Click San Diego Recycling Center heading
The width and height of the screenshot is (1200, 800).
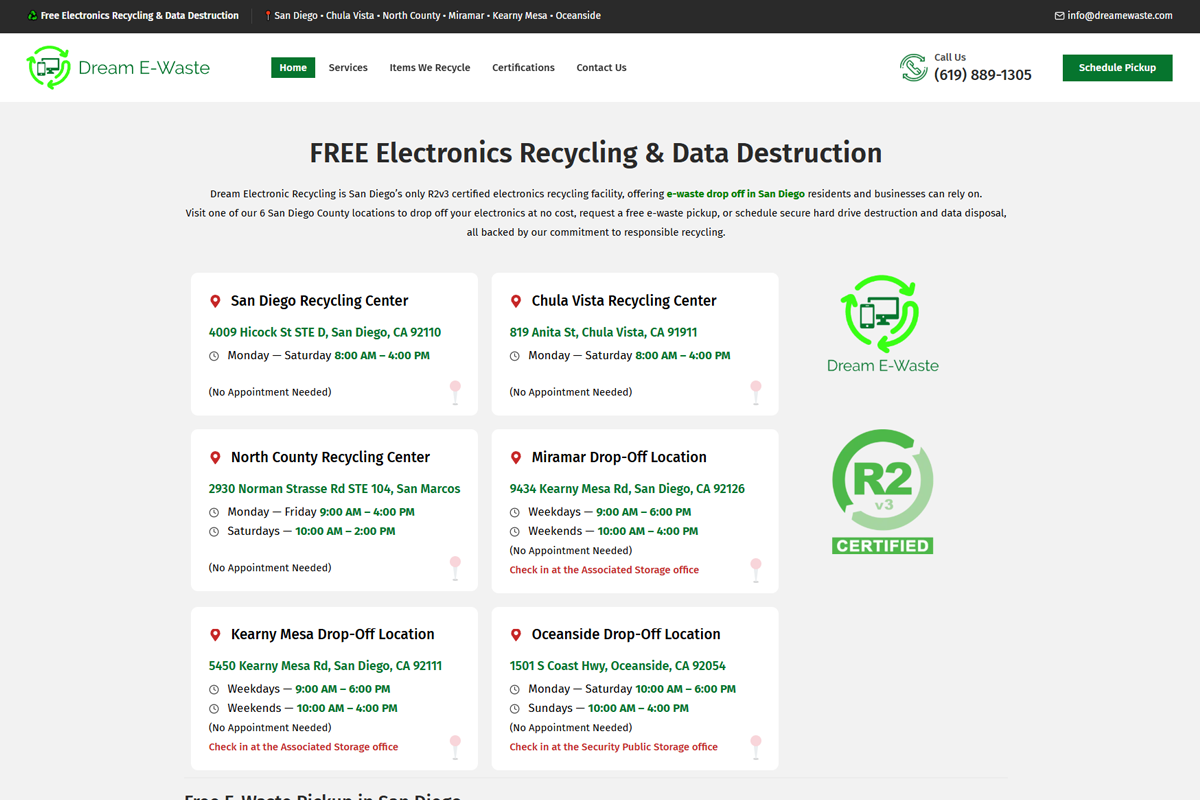pos(320,301)
